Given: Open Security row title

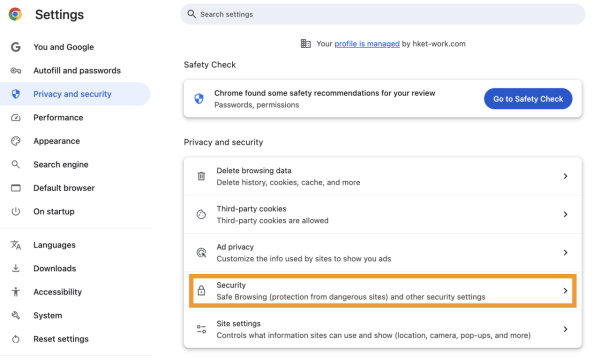Looking at the screenshot, I should [x=231, y=285].
